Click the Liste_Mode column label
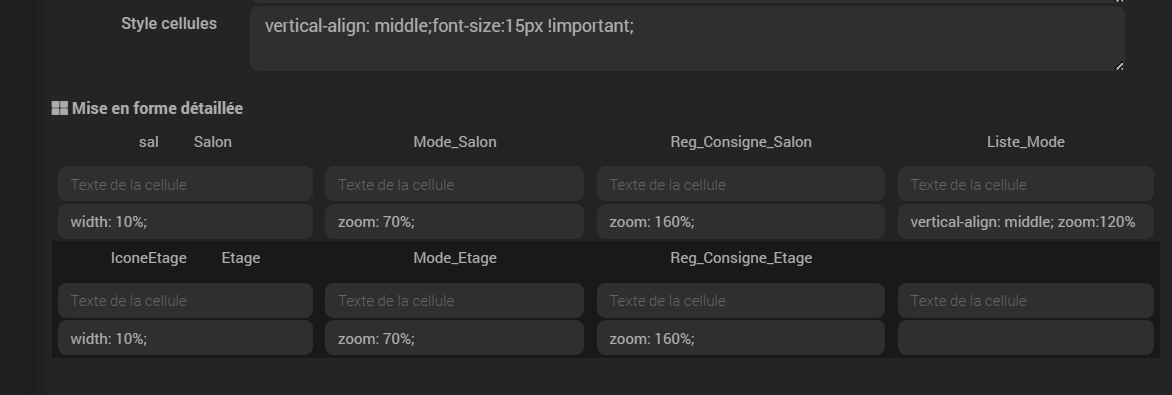Image resolution: width=1172 pixels, height=395 pixels. [x=1026, y=142]
